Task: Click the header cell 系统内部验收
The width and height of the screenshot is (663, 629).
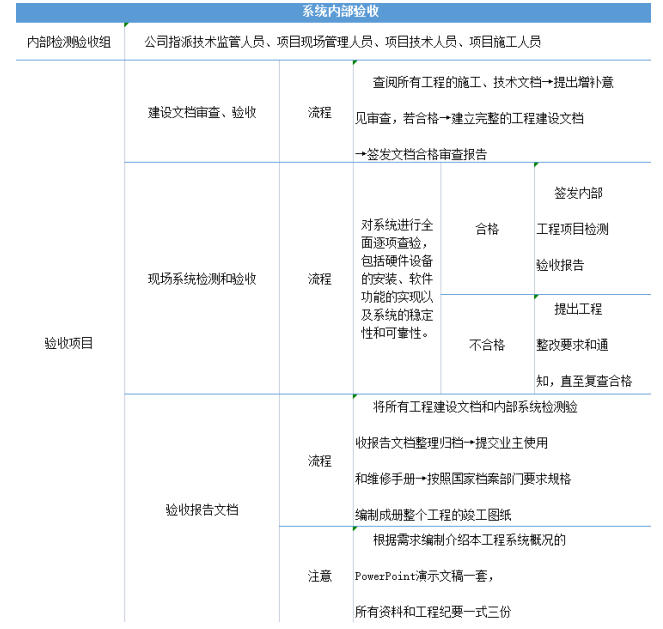Action: 333,12
